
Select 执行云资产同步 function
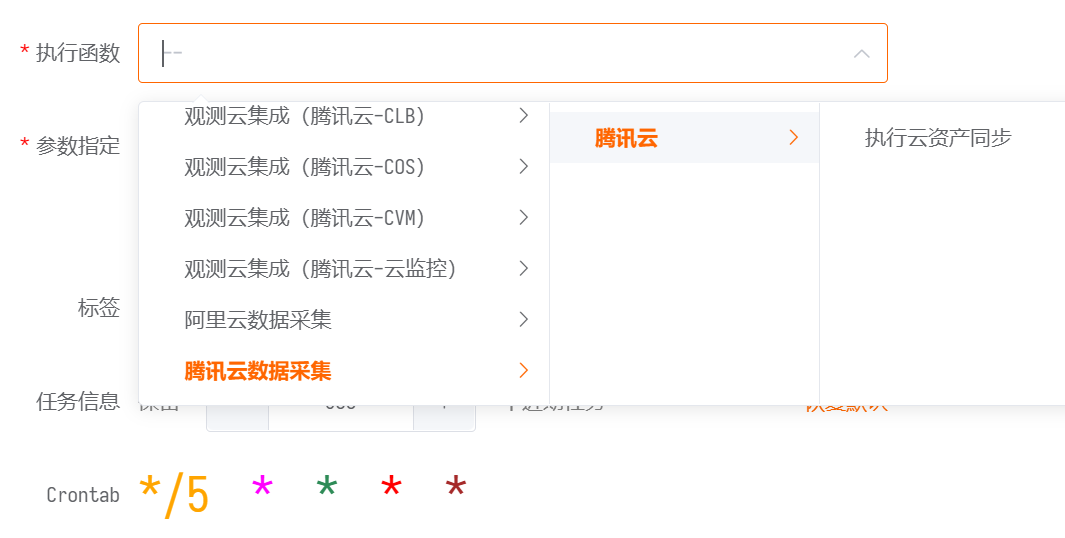point(938,138)
